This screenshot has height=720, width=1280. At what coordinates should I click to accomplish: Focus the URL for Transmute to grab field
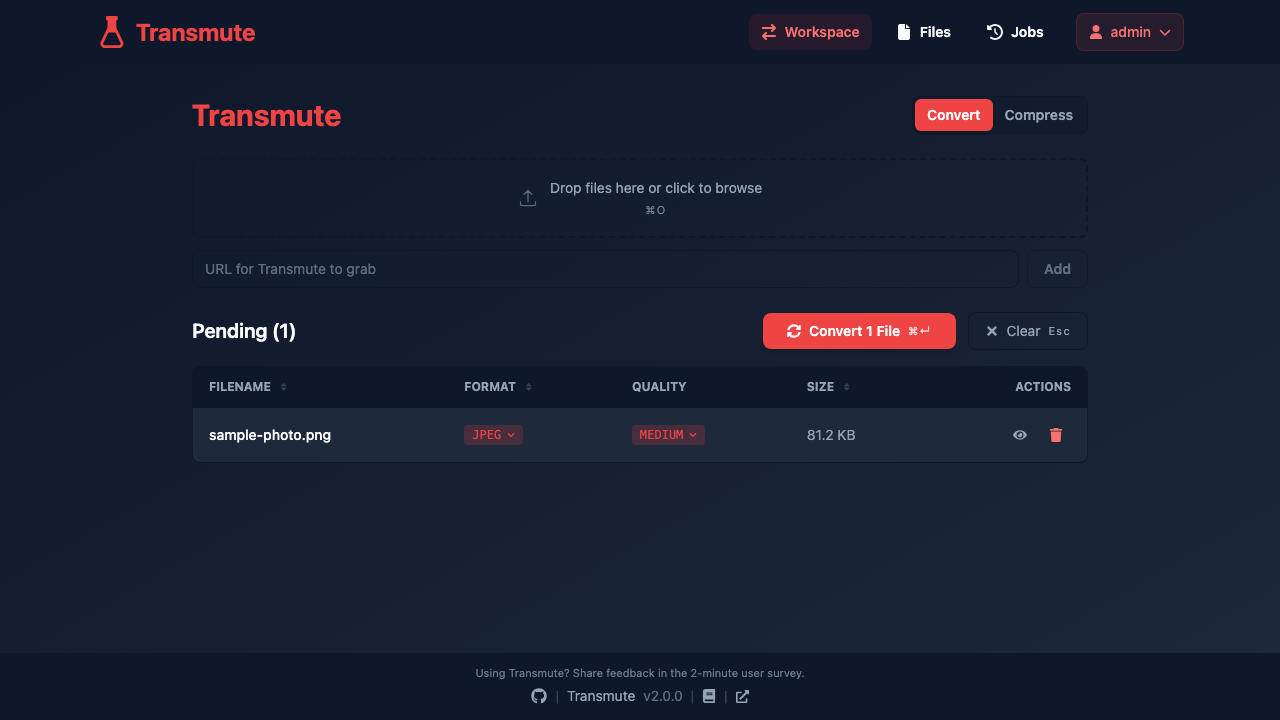605,269
